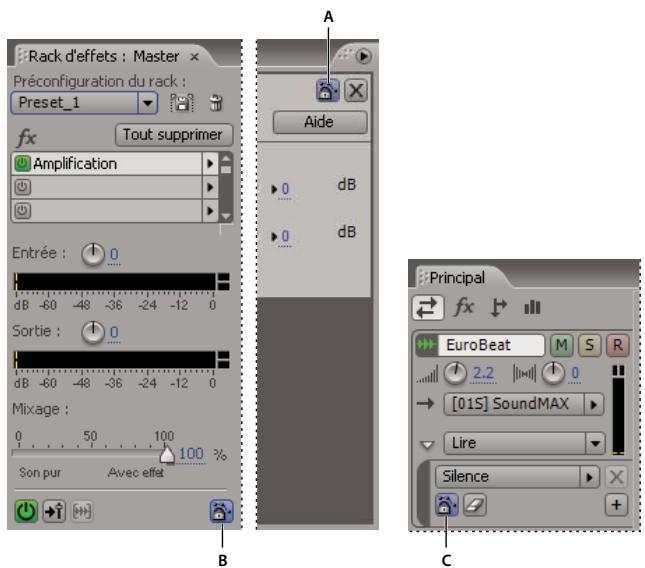The image size is (645, 568).
Task: Click the Mixage 100 percent value
Action: point(192,454)
